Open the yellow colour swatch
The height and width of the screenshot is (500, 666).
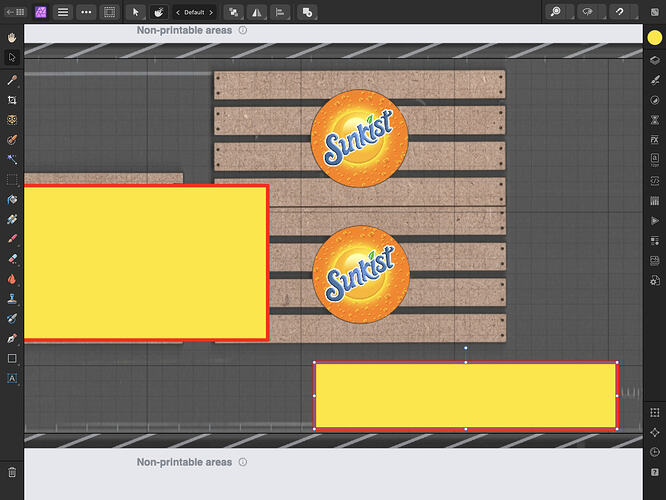pyautogui.click(x=655, y=37)
